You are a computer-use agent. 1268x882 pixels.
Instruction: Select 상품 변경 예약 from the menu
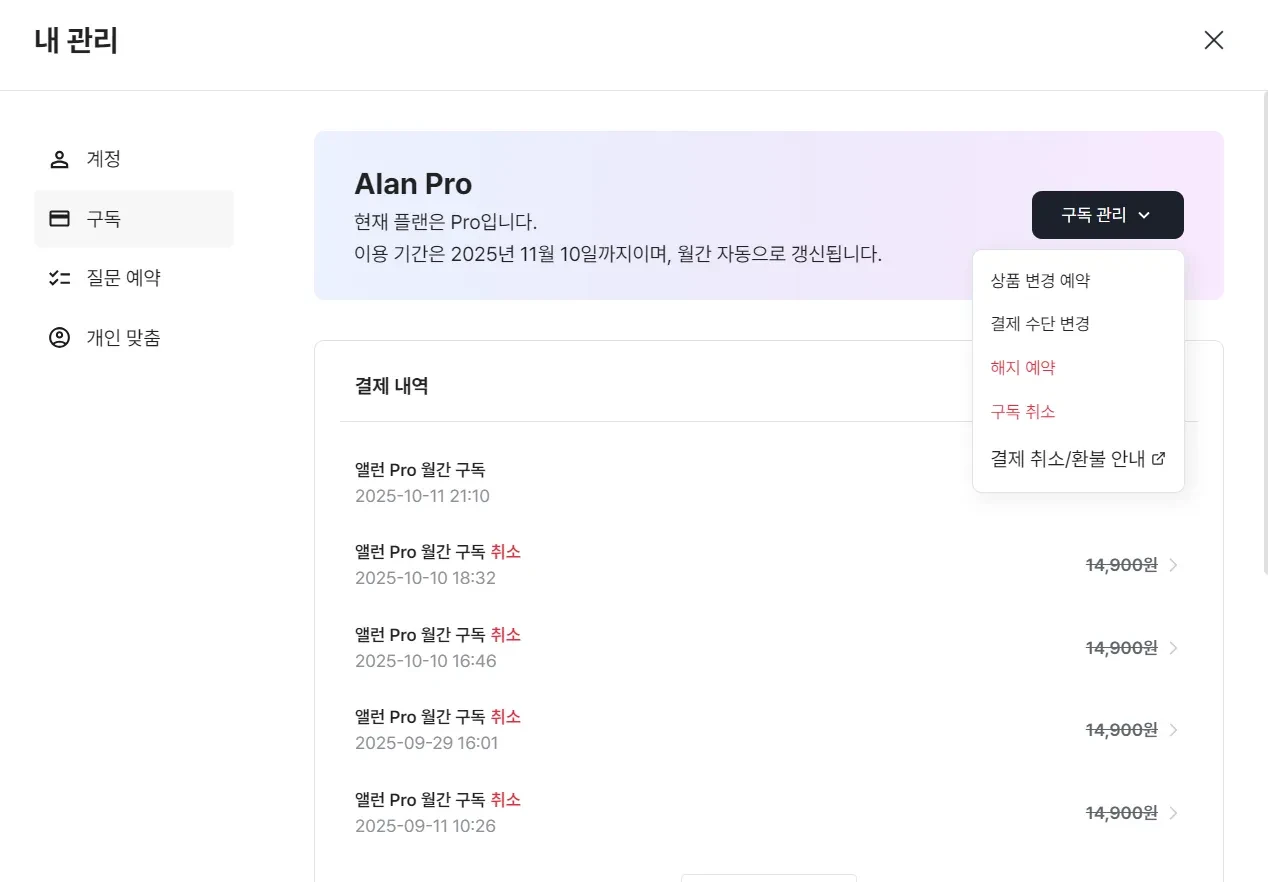(x=1040, y=281)
